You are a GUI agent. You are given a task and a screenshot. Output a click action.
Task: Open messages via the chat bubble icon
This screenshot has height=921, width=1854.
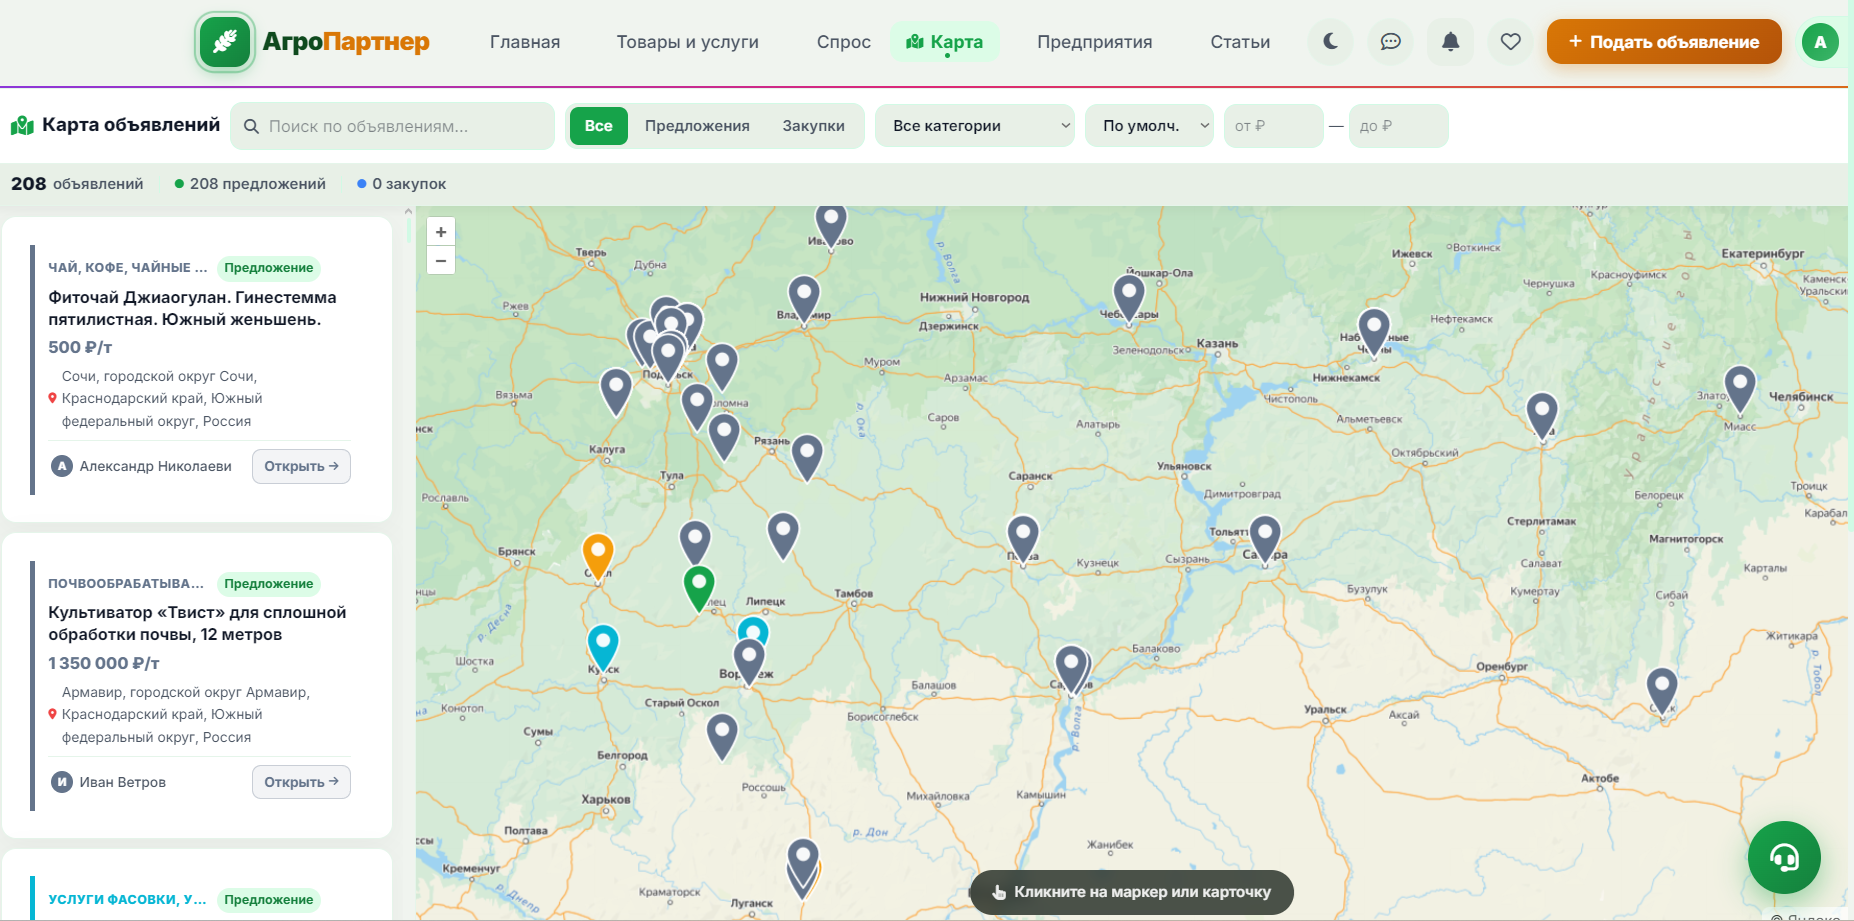pos(1391,42)
